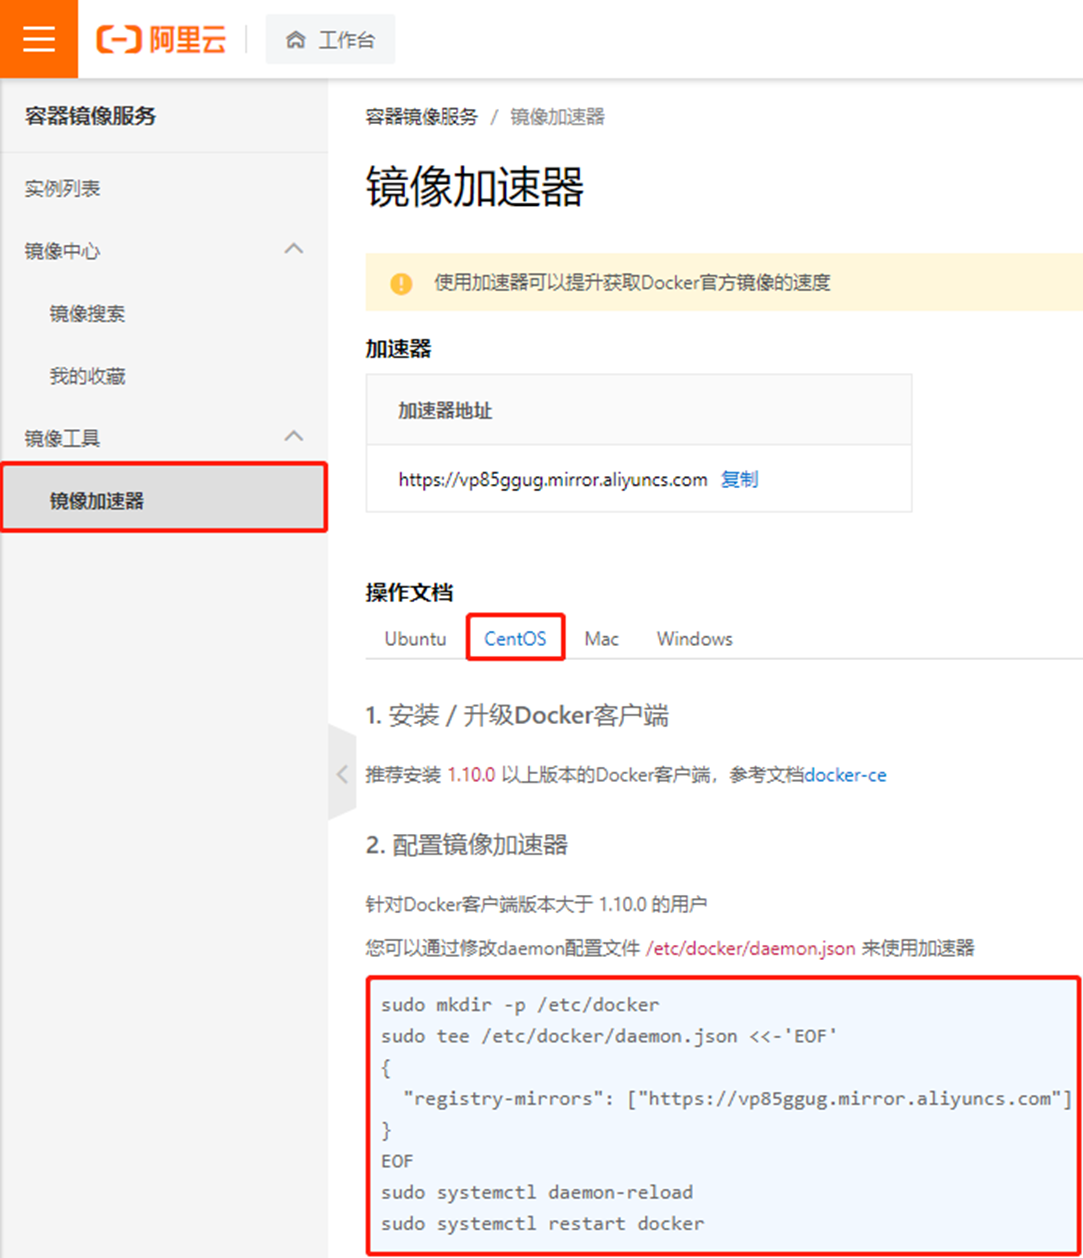The image size is (1083, 1258).
Task: Open 镜像搜索 in sidebar
Action: (88, 314)
